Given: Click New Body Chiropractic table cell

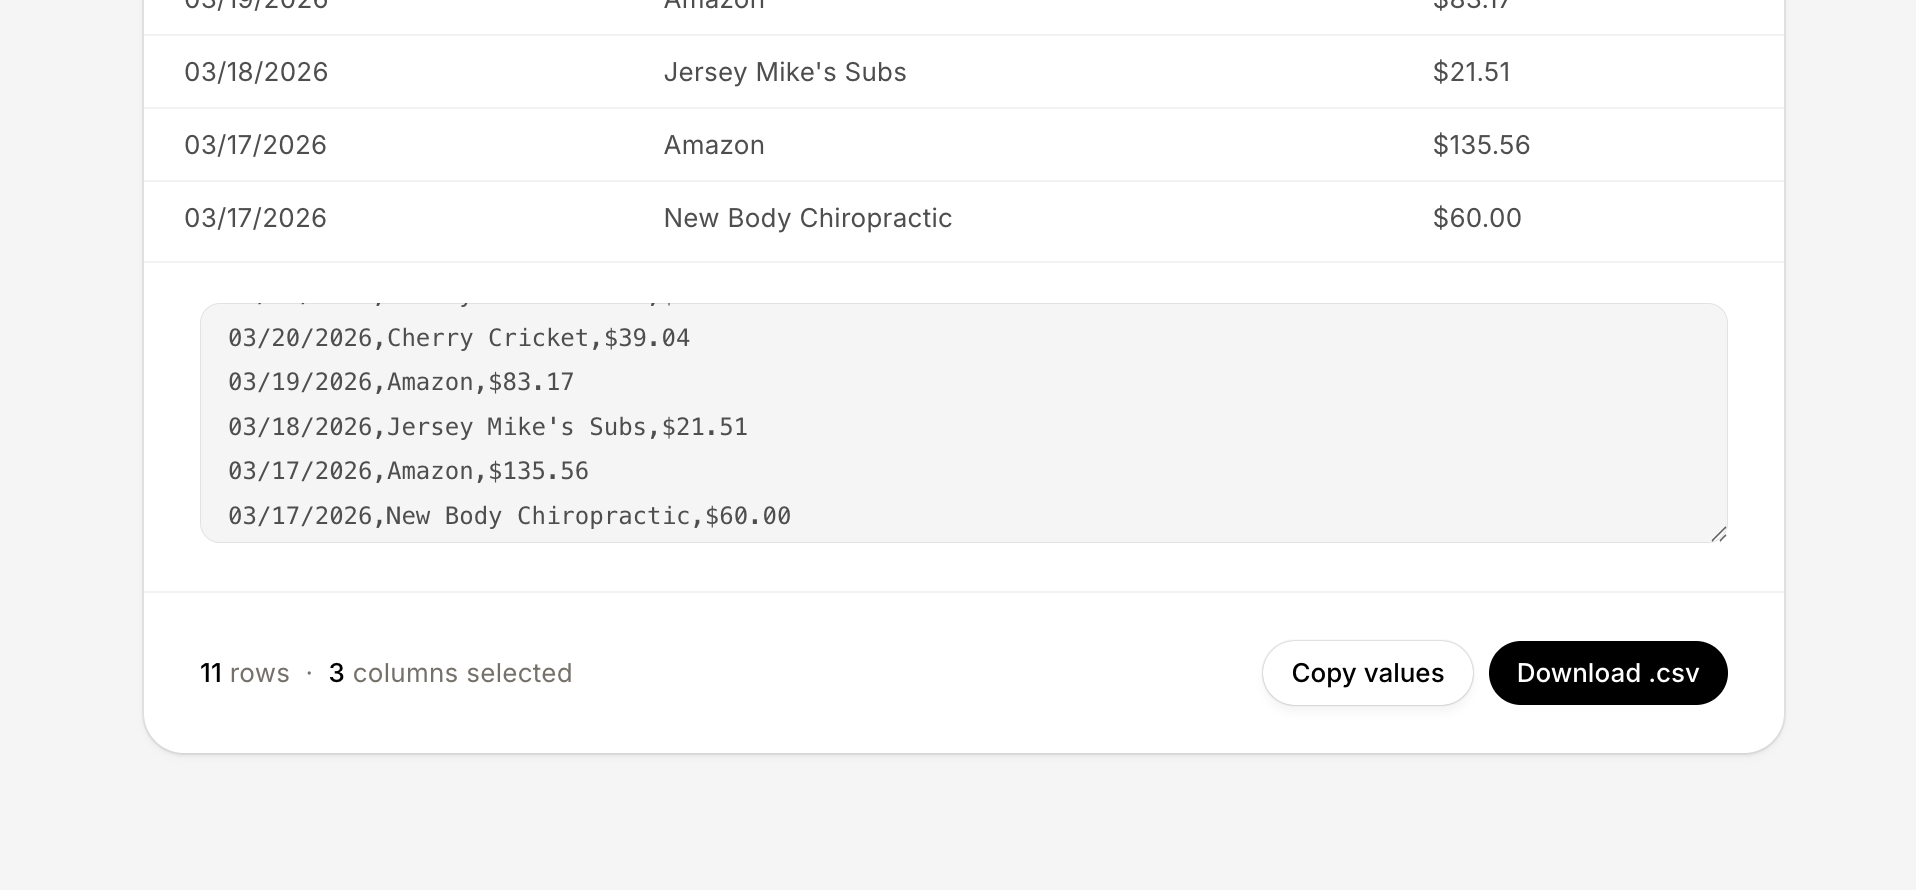Looking at the screenshot, I should click(807, 218).
